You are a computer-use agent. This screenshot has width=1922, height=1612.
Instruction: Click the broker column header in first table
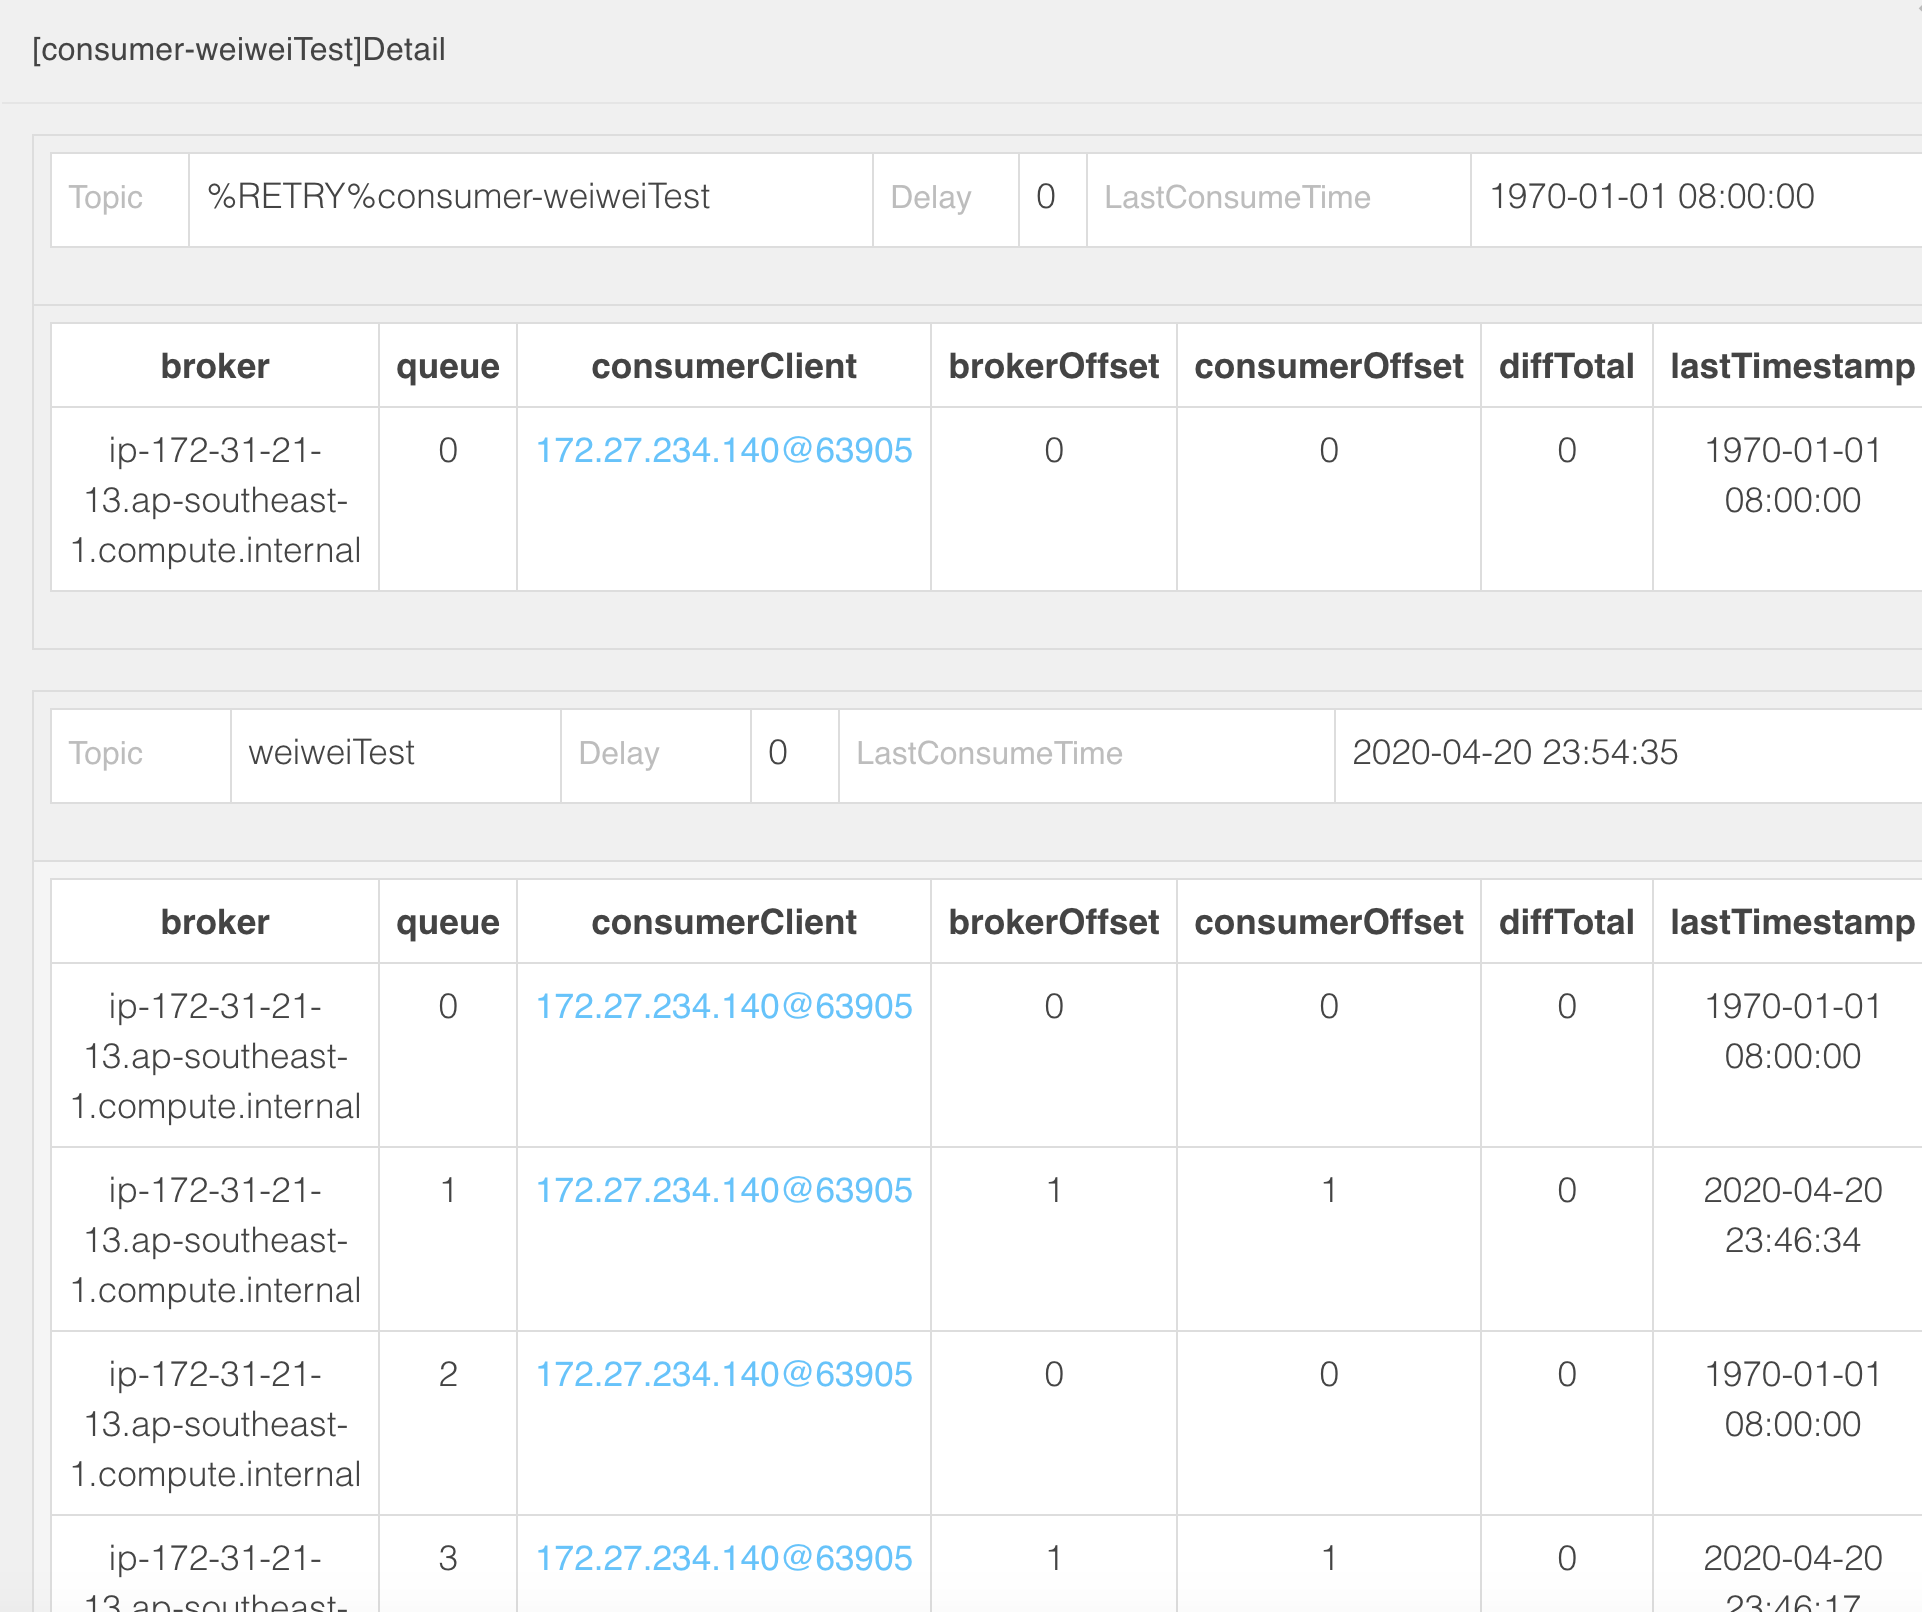(x=214, y=365)
